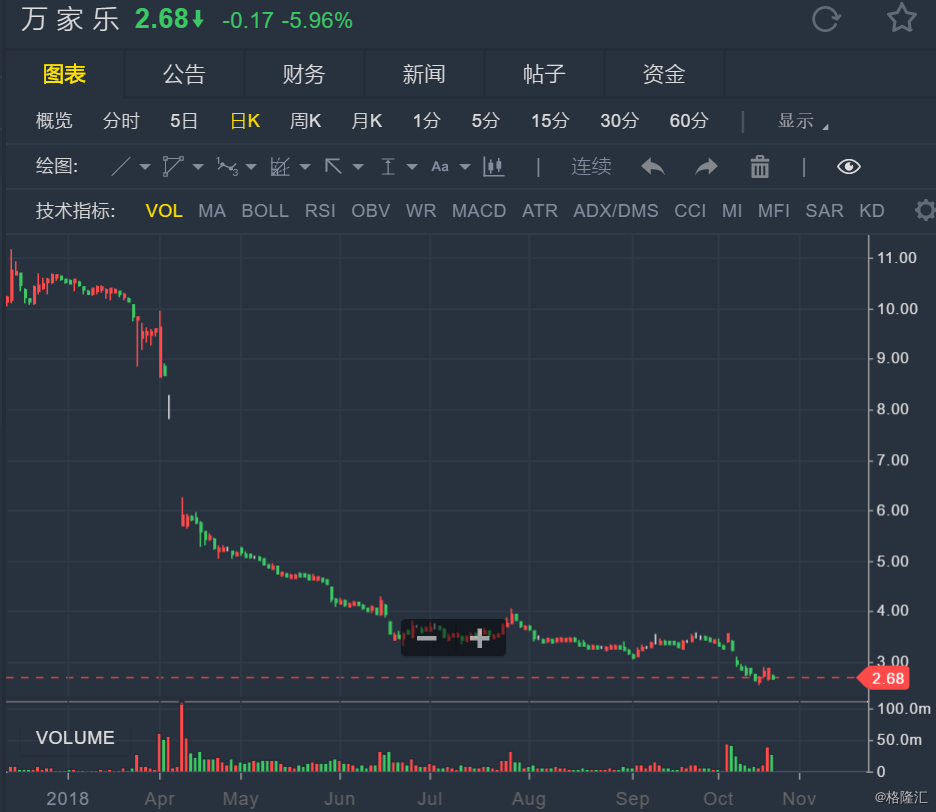The width and height of the screenshot is (936, 812).
Task: Select the 5日 five-day view
Action: coord(184,121)
